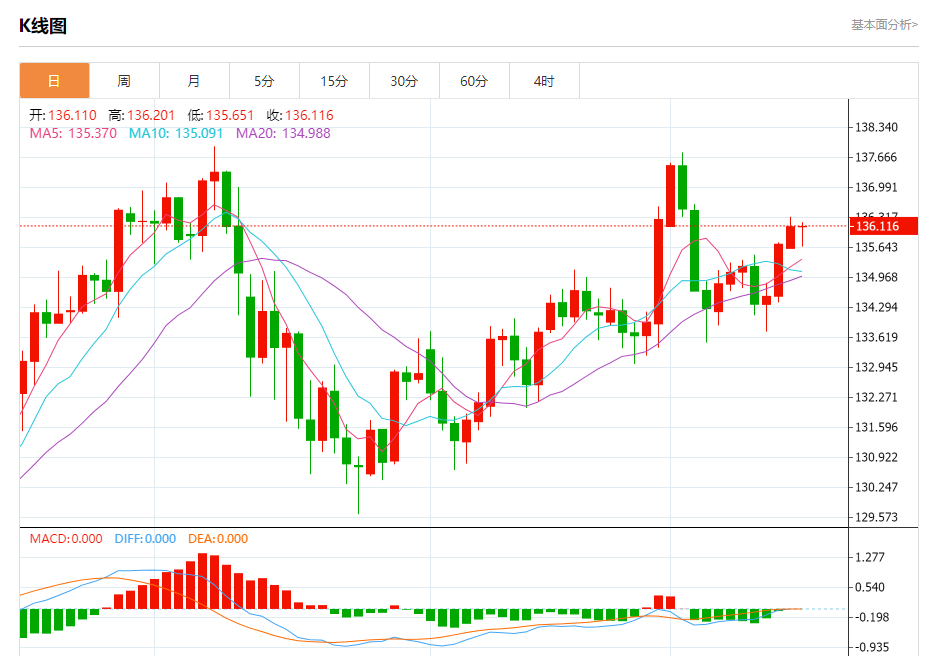Open the 4时 interval tab
933x656 pixels.
(544, 80)
